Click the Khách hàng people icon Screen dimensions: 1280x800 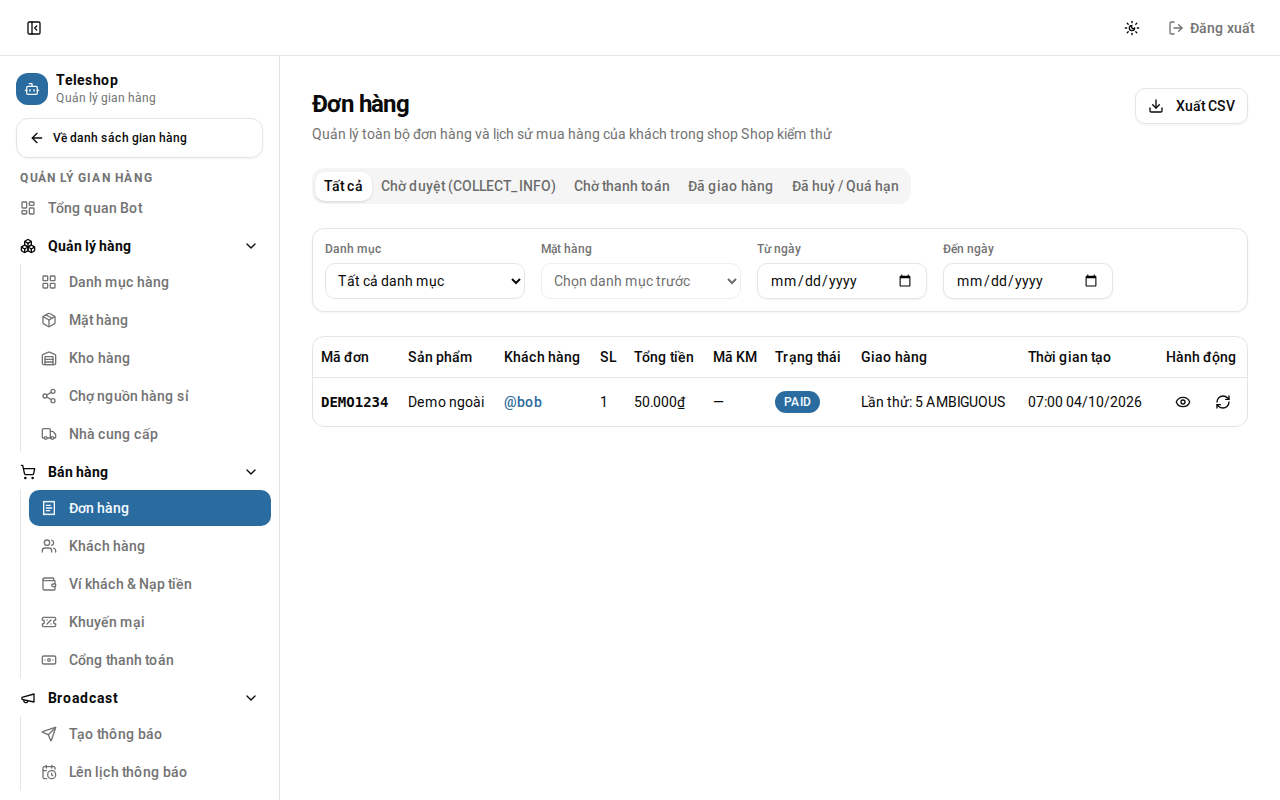49,546
